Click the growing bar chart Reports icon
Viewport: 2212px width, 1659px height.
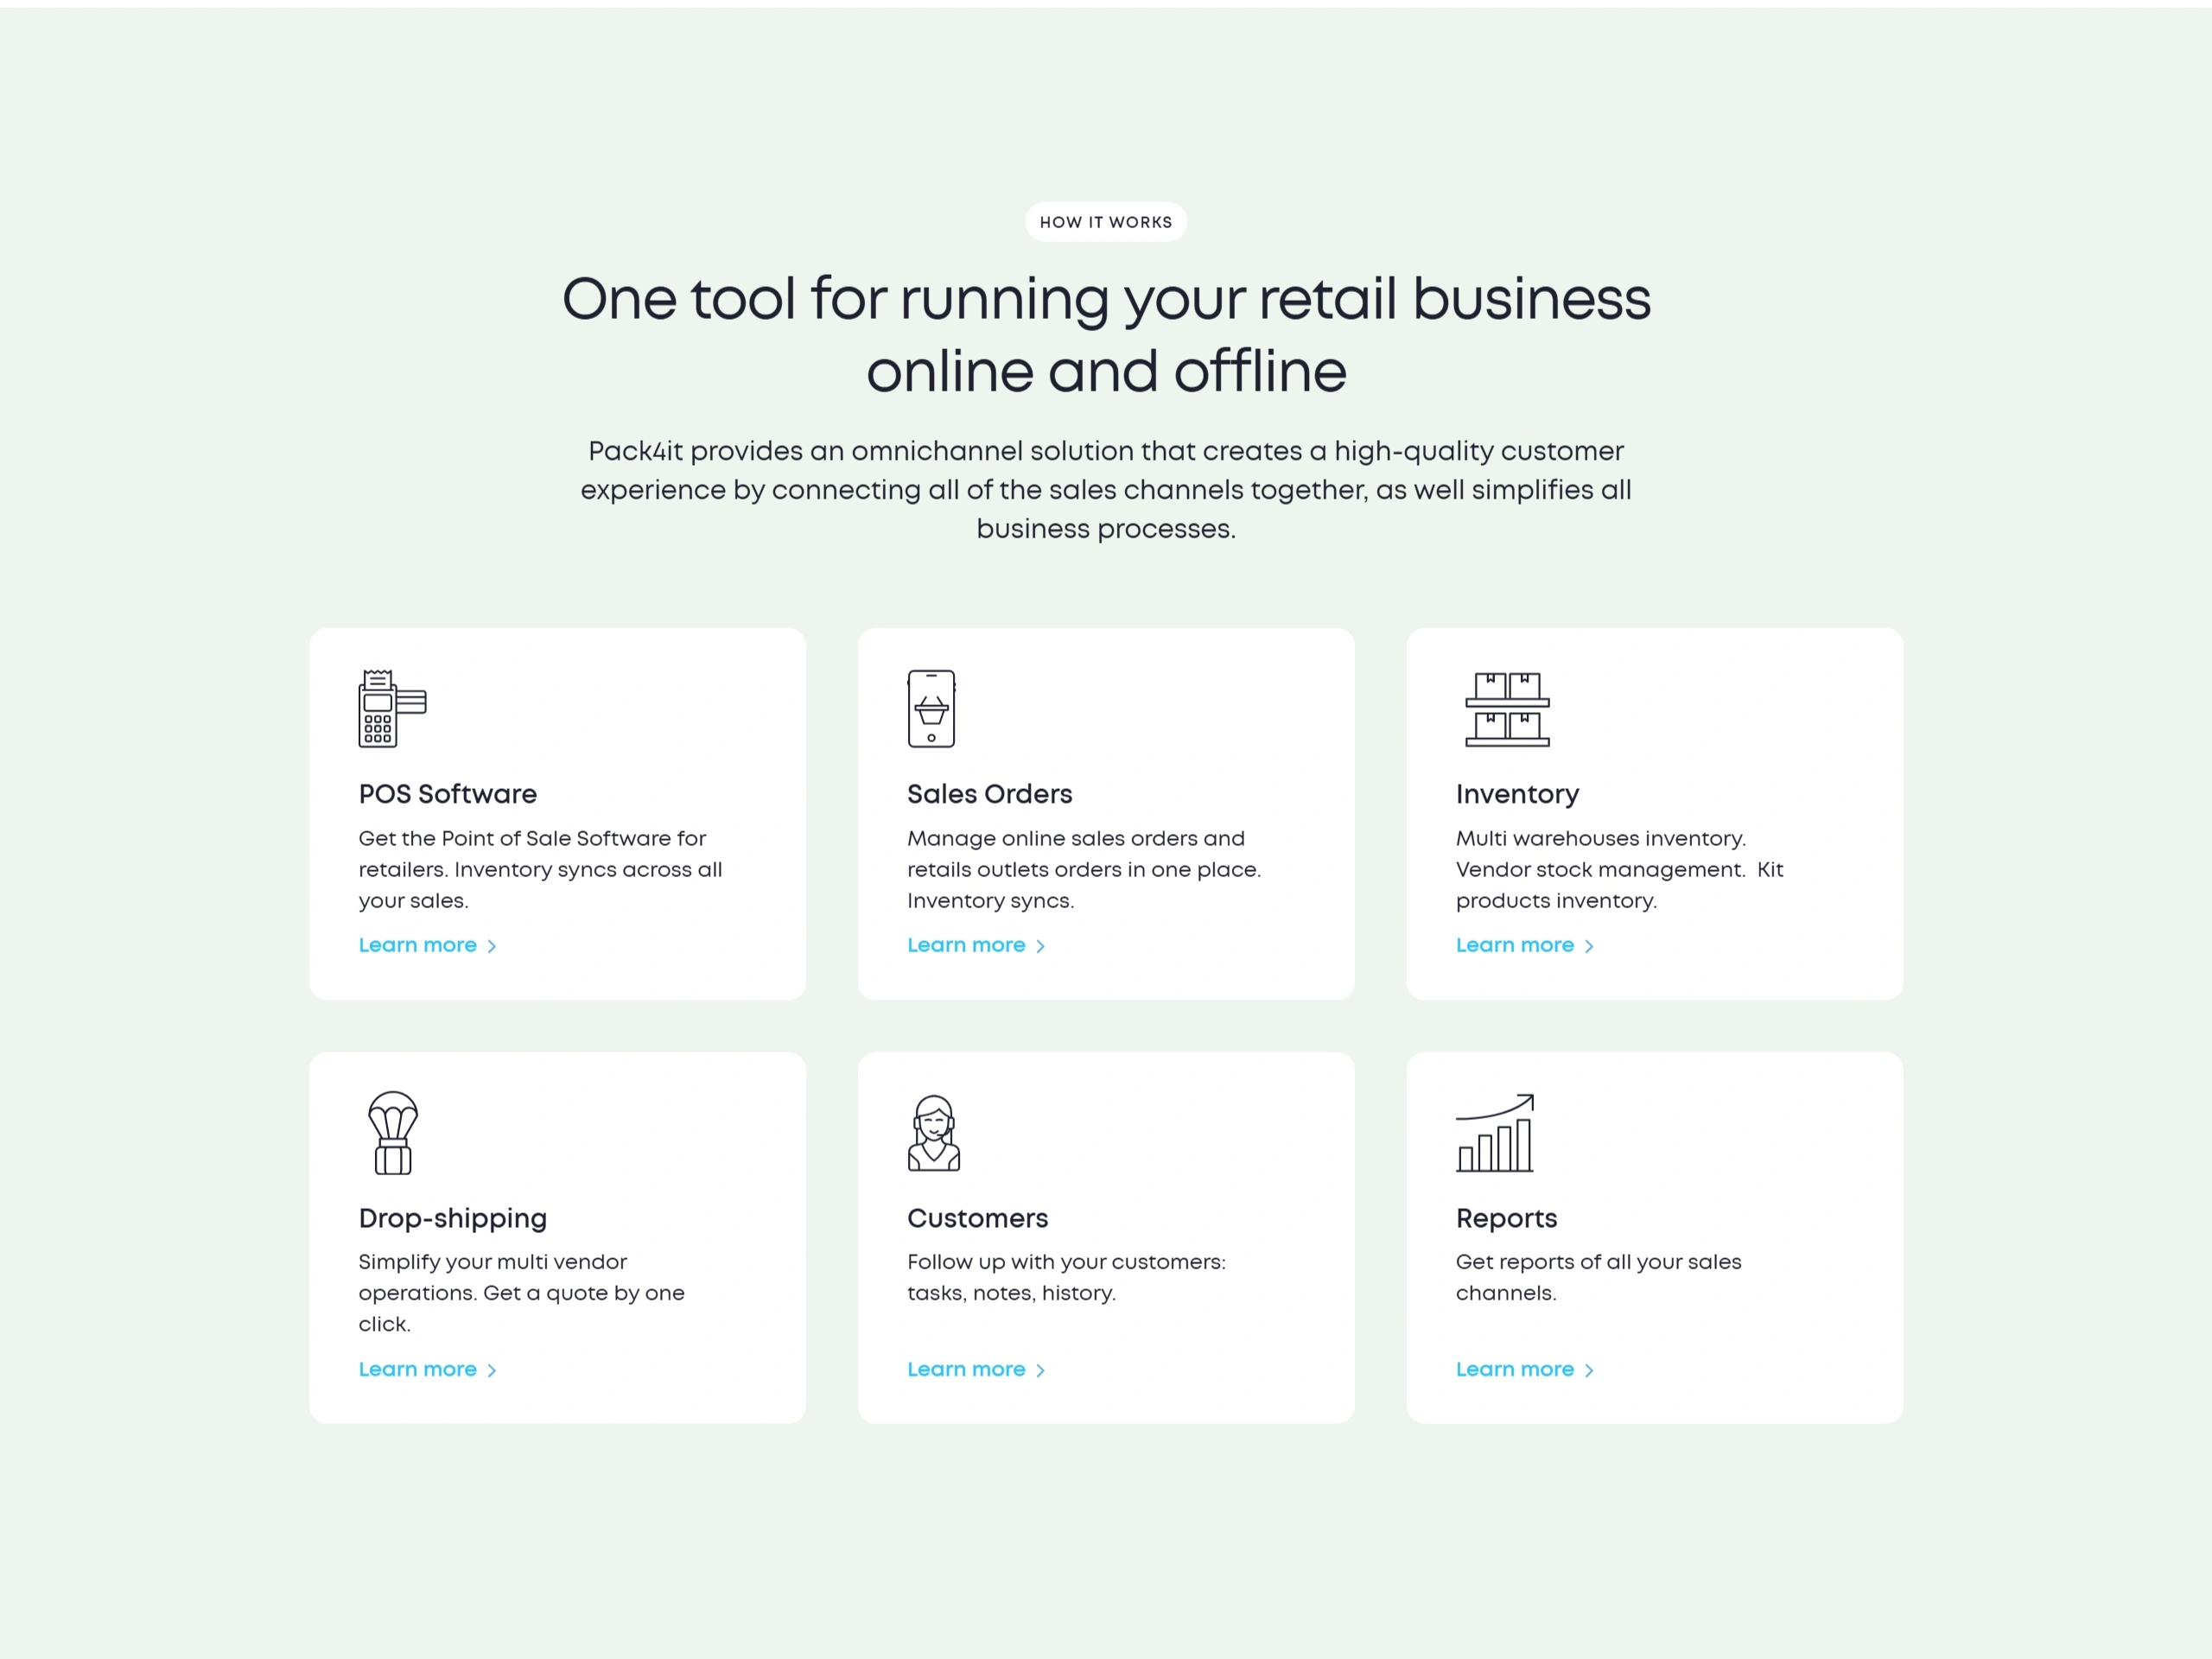click(x=1494, y=1132)
